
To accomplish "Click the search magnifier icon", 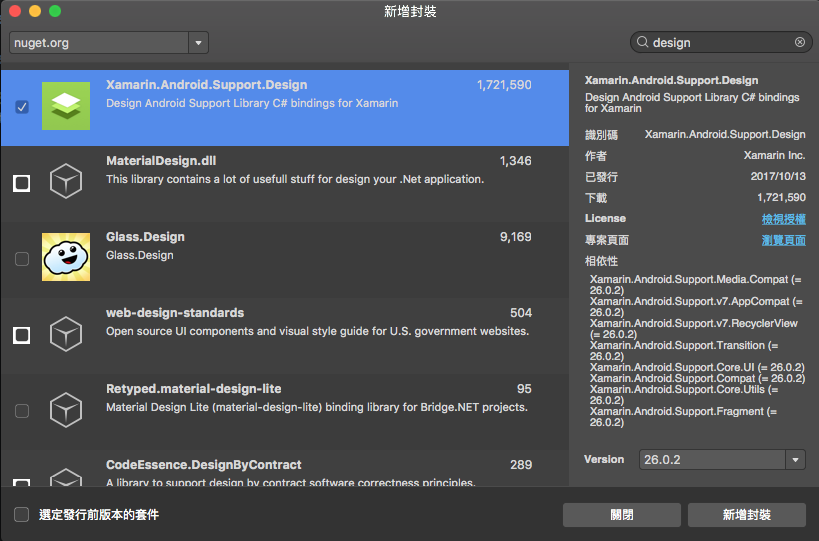I will [x=642, y=42].
